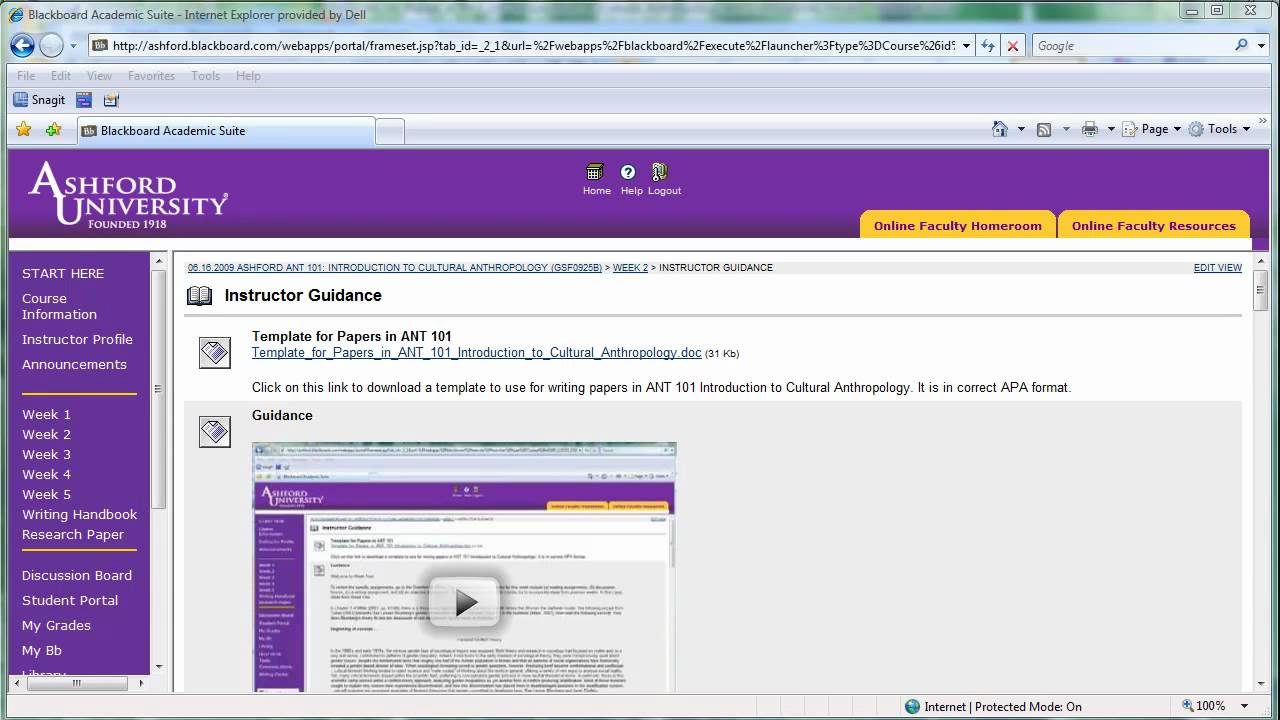This screenshot has width=1280, height=720.
Task: Open Favorites Center star icon
Action: 24,129
